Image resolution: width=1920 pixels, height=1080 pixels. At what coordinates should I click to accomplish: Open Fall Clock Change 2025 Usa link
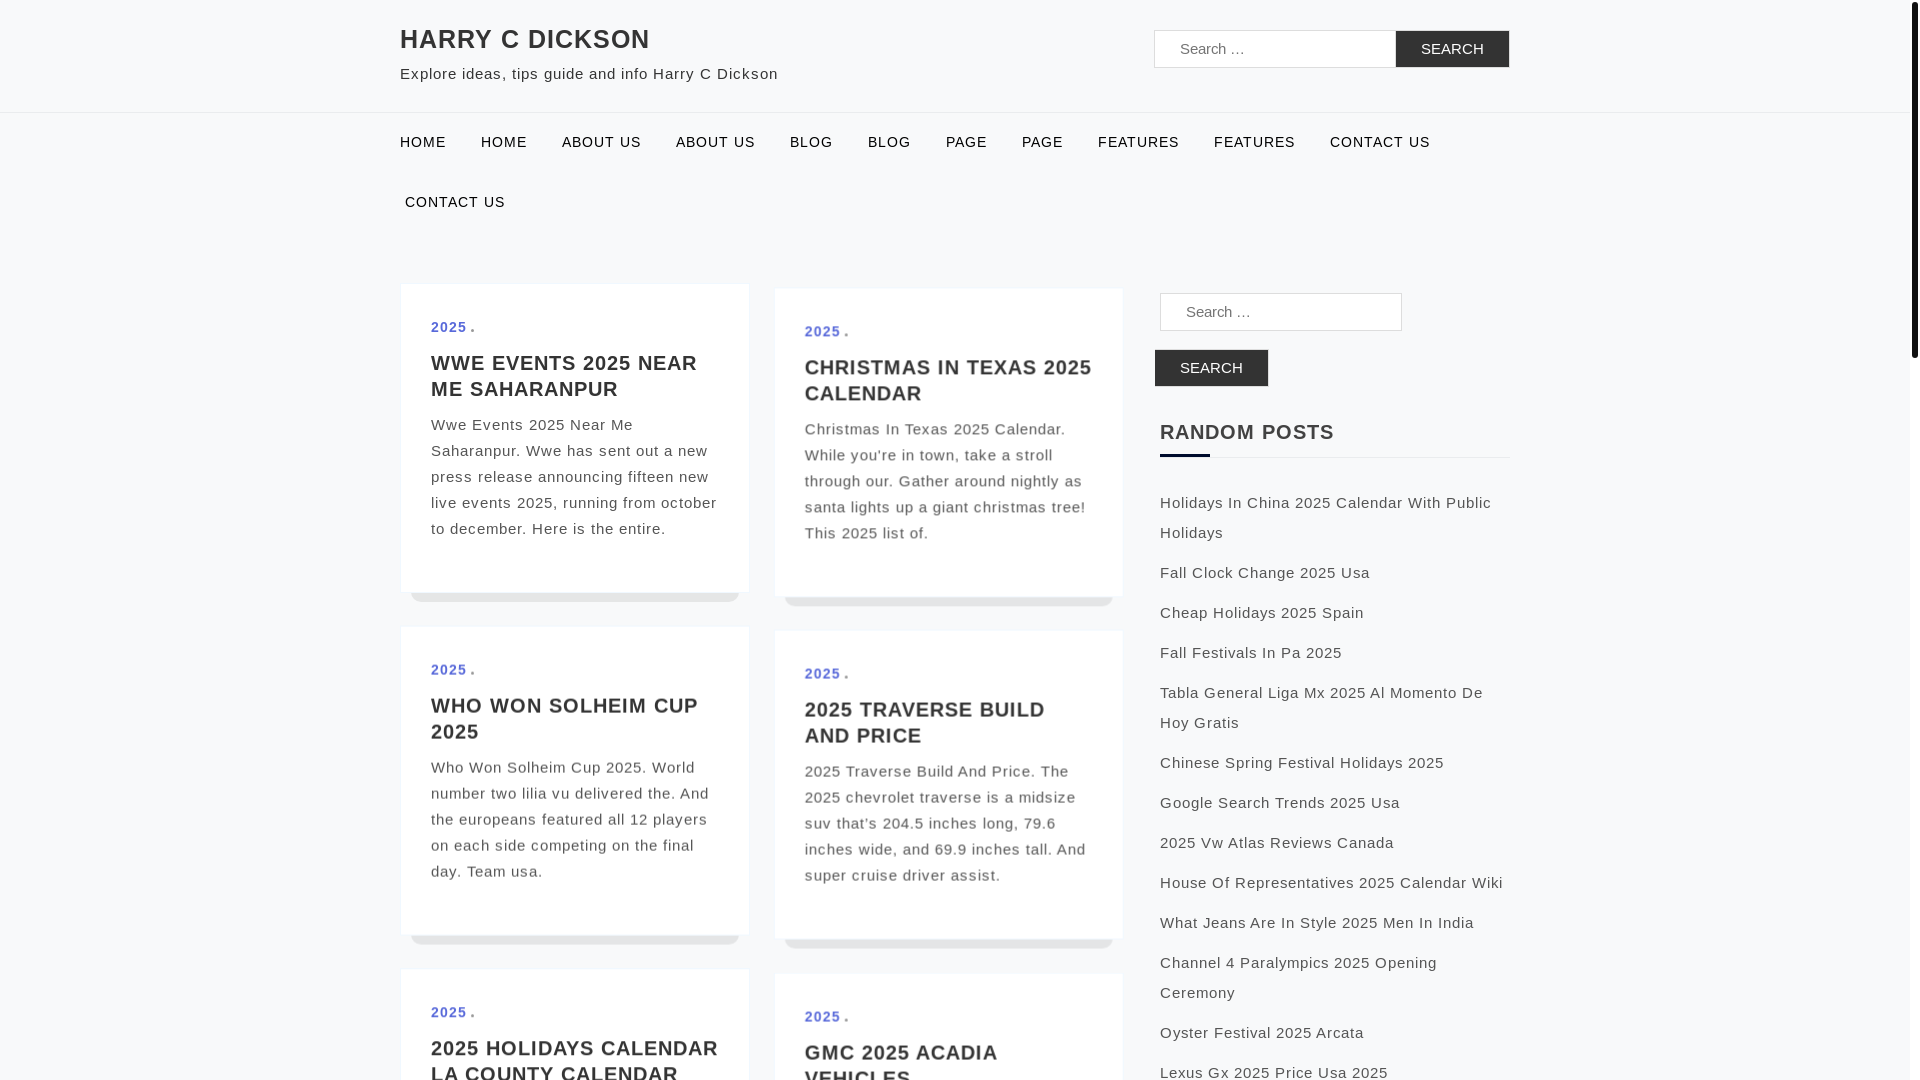tap(1265, 573)
